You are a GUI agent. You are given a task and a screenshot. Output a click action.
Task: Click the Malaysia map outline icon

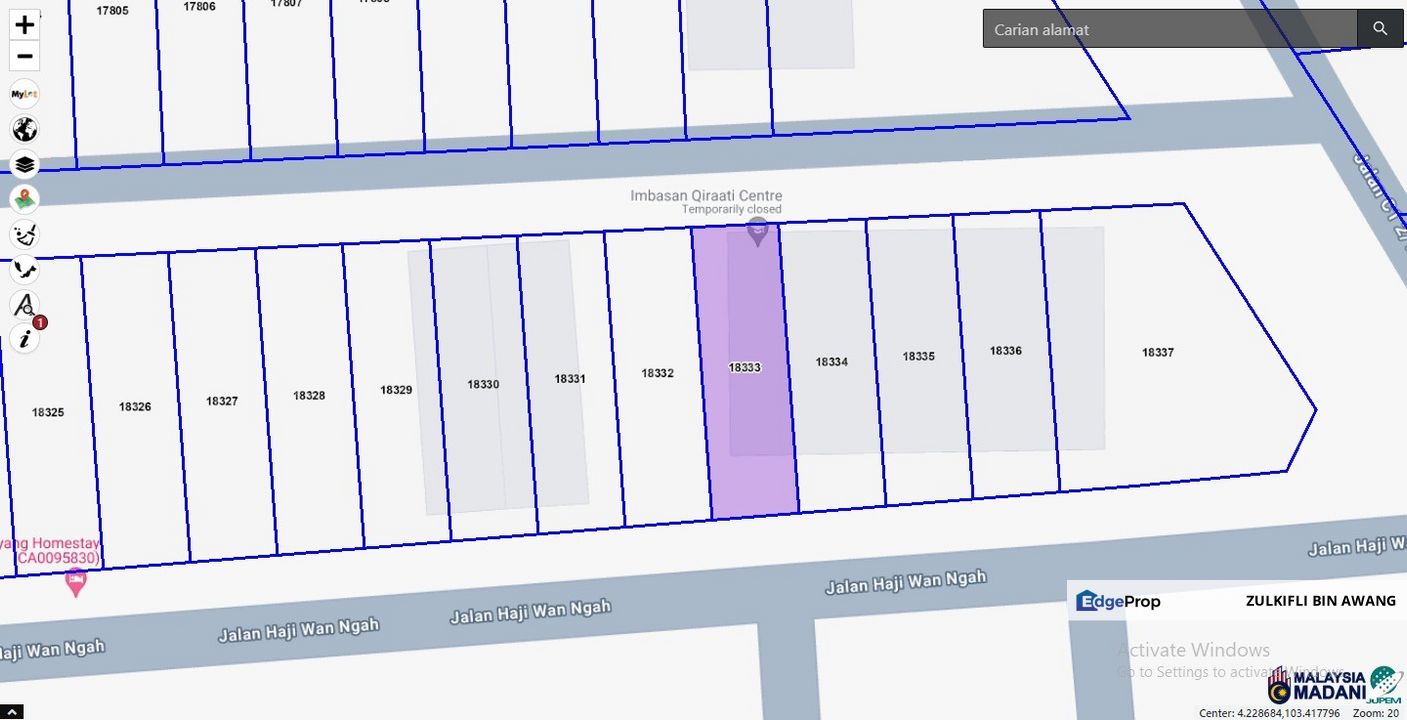tap(25, 269)
